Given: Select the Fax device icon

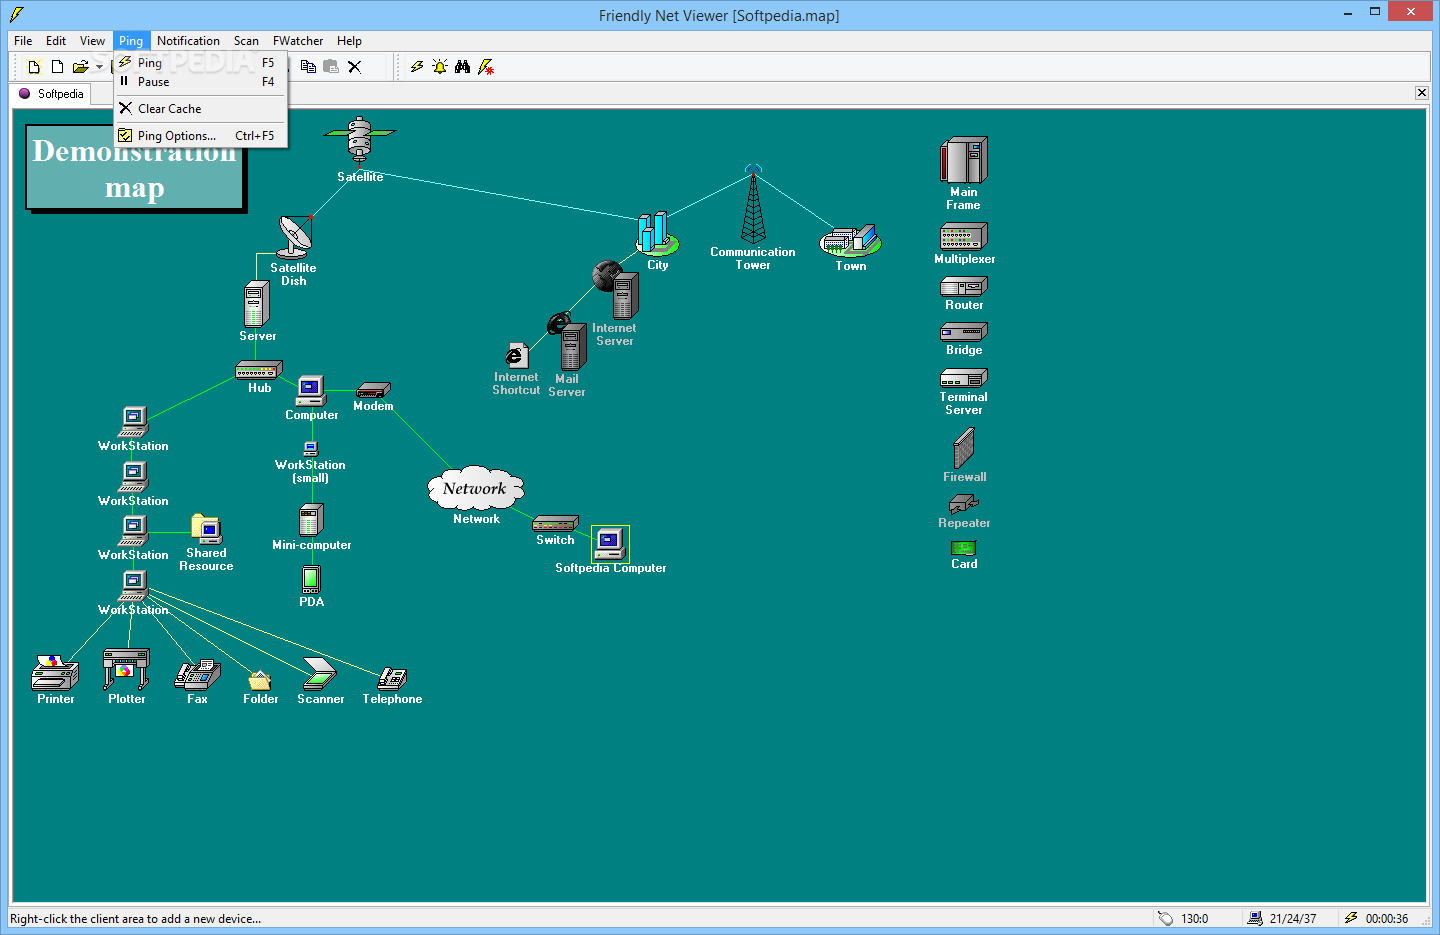Looking at the screenshot, I should tap(198, 675).
